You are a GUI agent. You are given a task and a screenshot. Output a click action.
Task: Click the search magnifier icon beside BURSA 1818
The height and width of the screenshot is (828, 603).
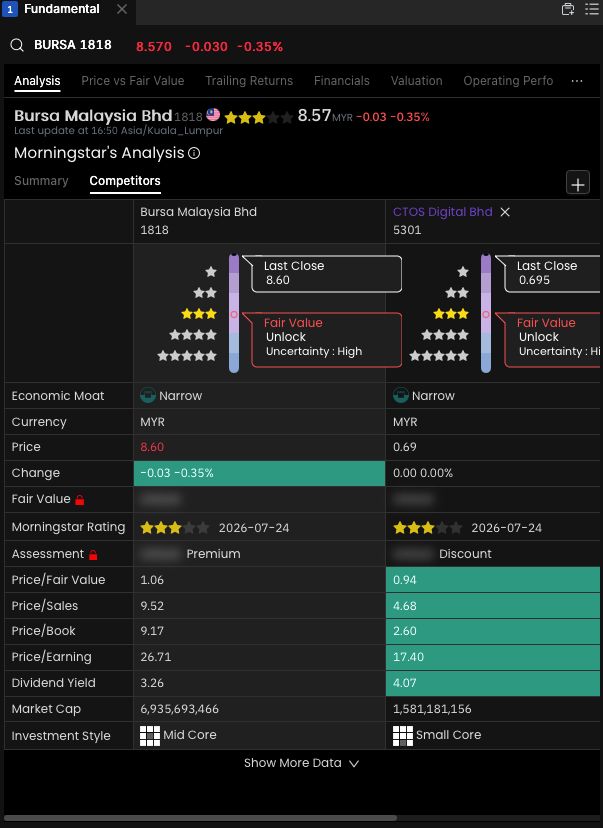click(x=17, y=45)
